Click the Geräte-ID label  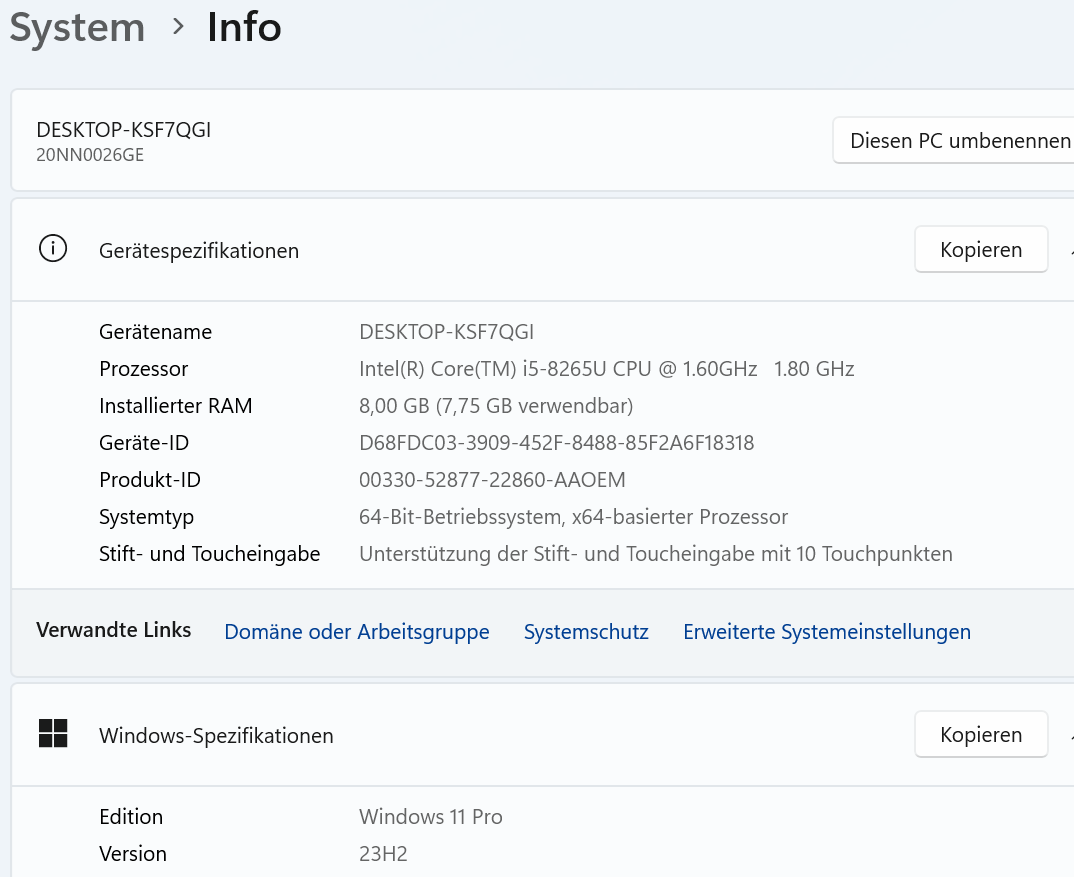coord(144,443)
